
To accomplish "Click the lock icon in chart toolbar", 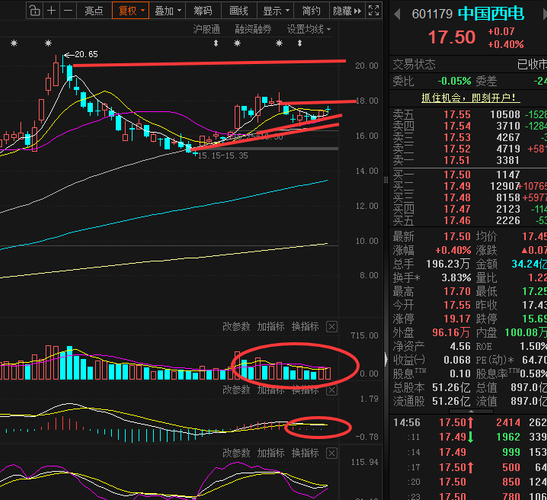I will [35, 11].
